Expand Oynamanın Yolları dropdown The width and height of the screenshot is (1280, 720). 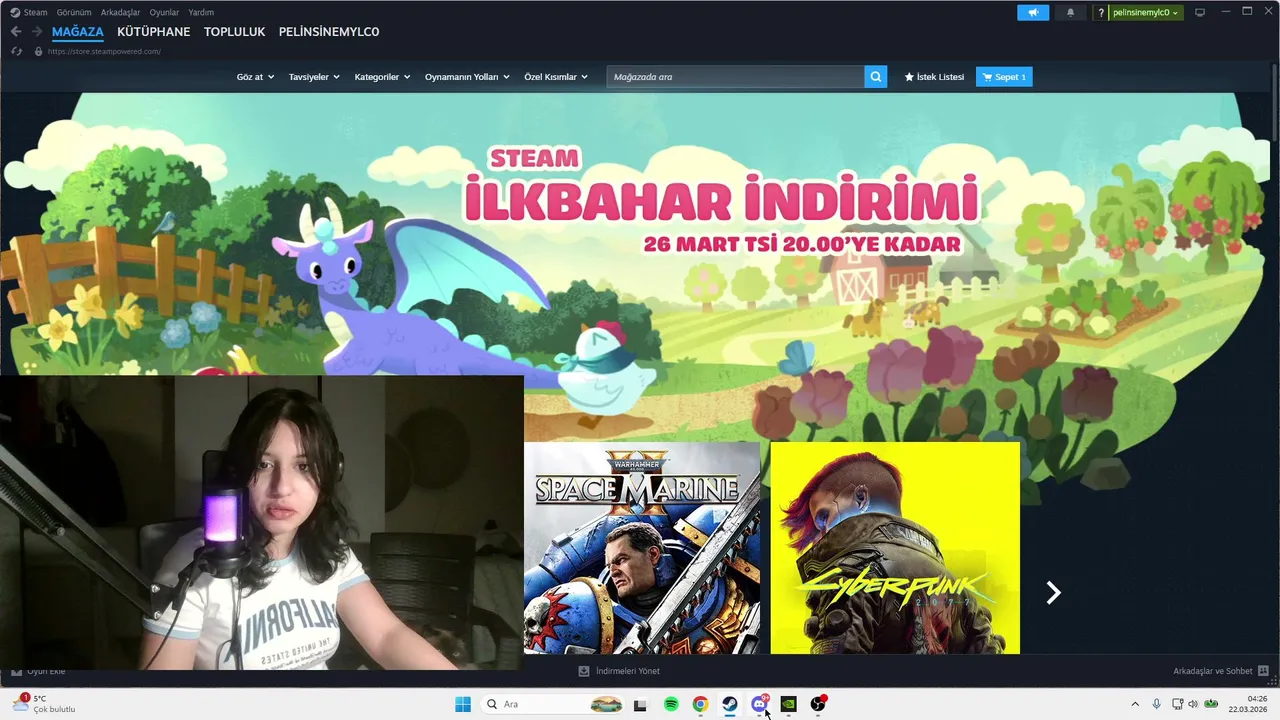[467, 77]
